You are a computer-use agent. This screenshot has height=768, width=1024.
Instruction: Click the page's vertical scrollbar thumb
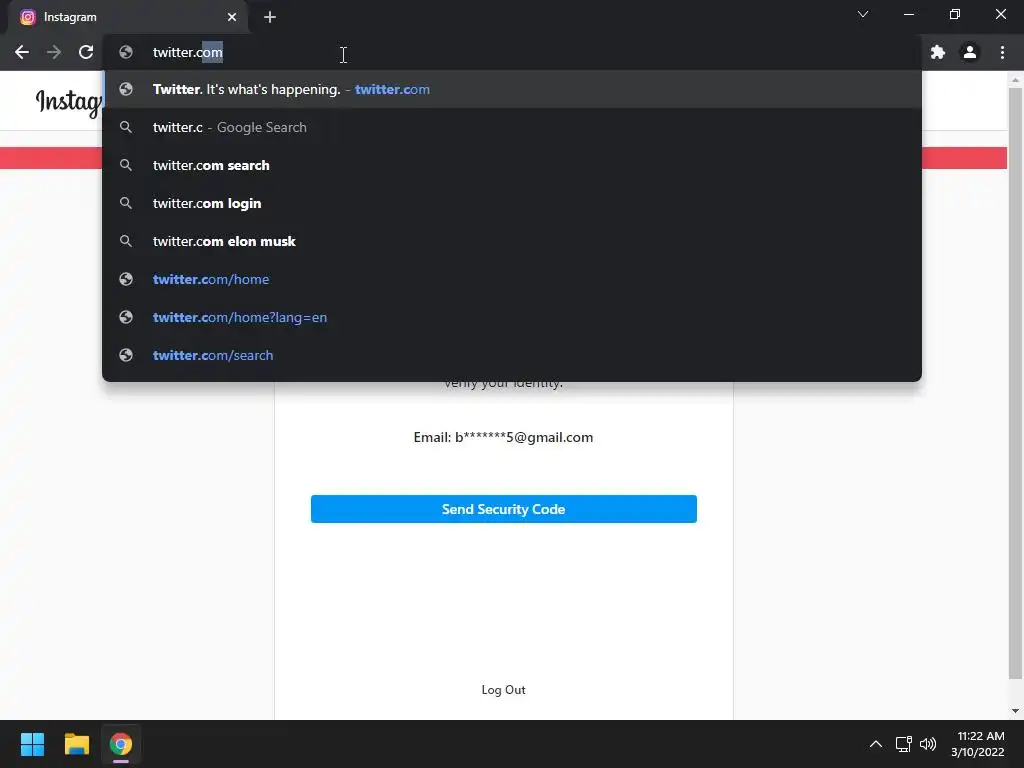(x=1015, y=382)
